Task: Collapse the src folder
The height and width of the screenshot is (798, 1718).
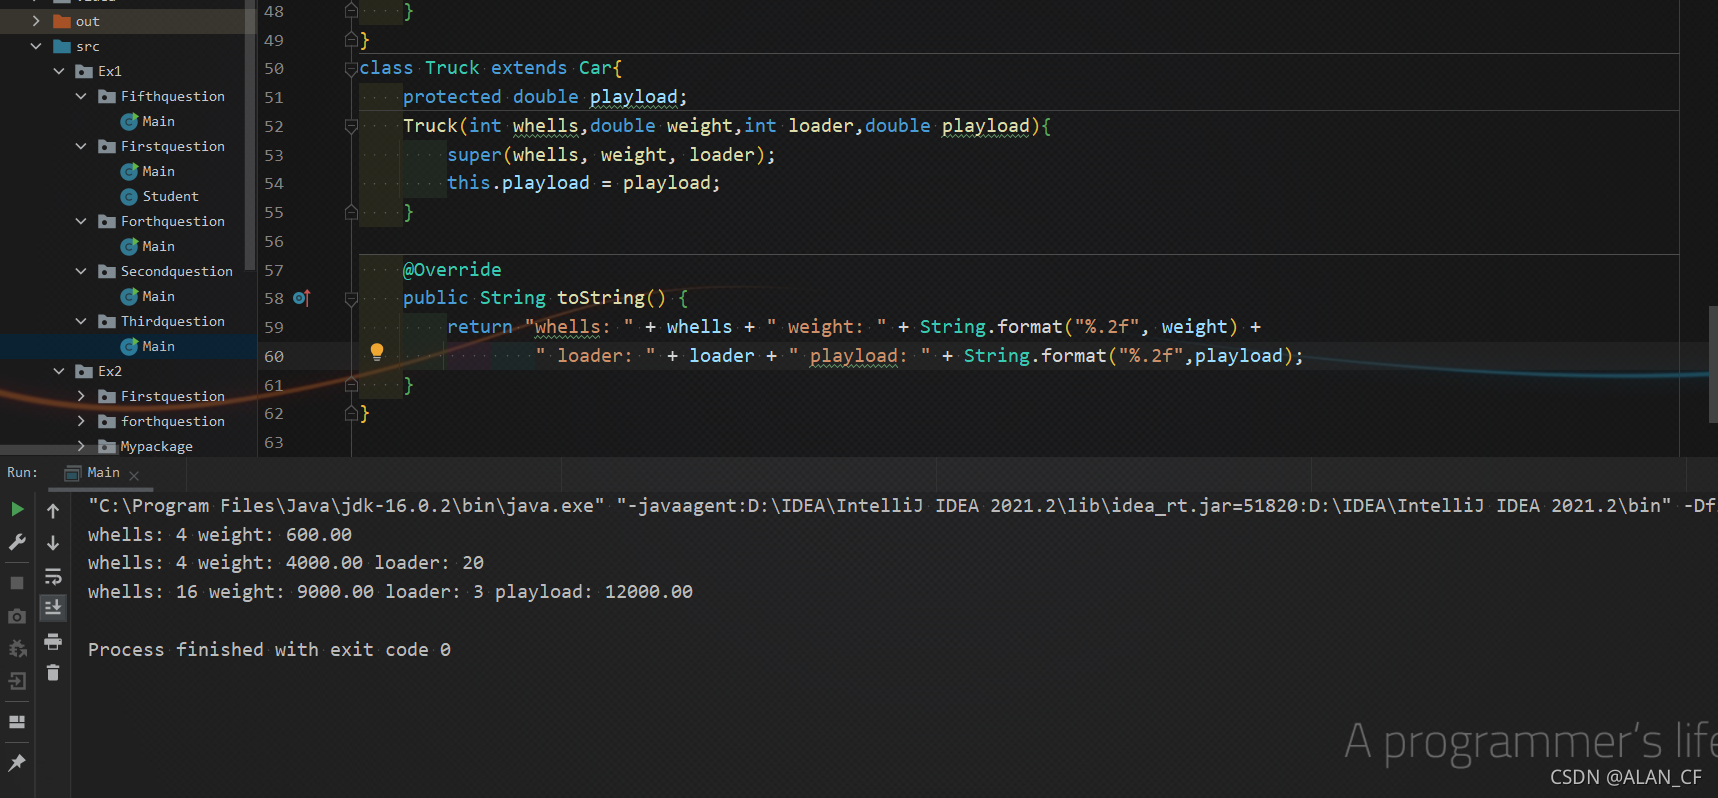Action: 36,46
